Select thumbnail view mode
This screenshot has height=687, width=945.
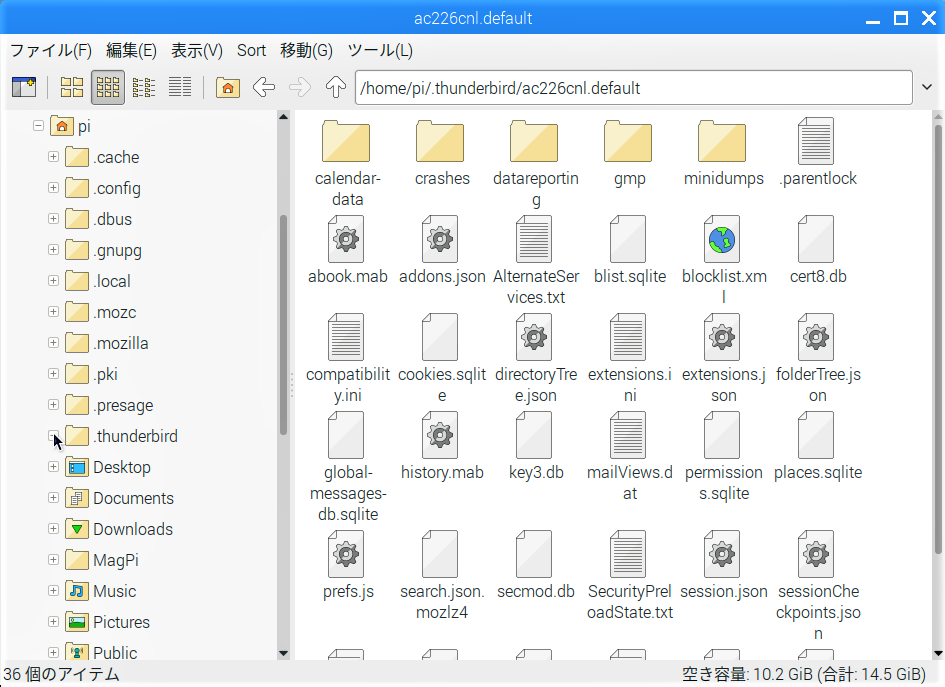click(x=108, y=87)
